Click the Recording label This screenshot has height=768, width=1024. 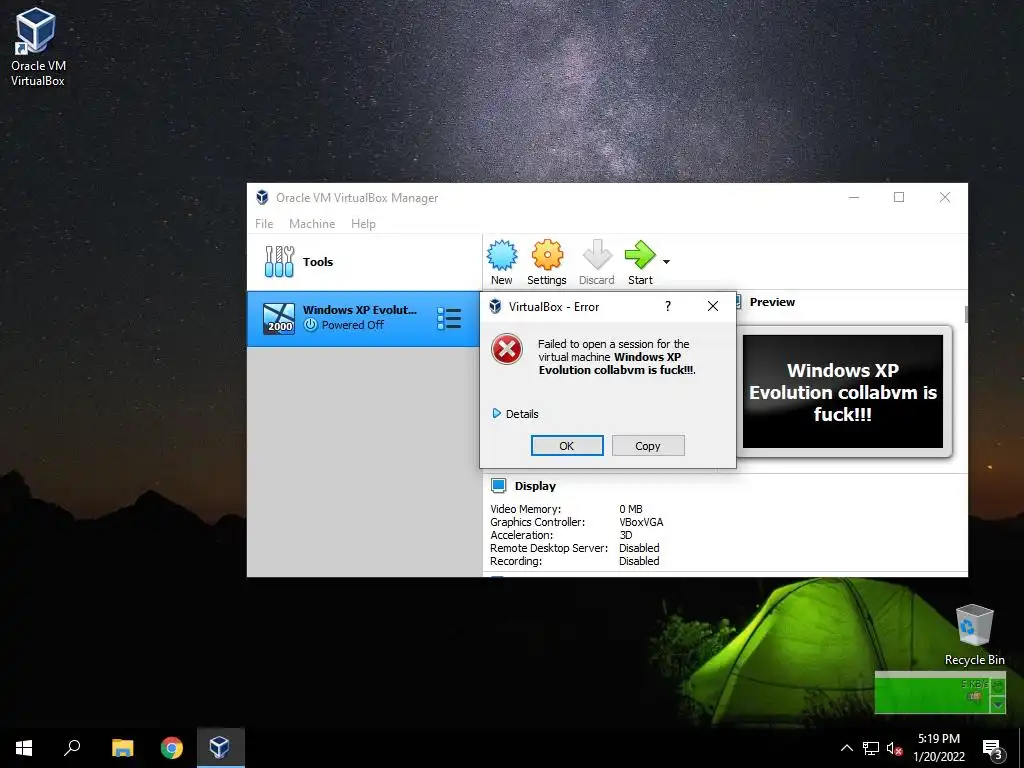coord(516,561)
